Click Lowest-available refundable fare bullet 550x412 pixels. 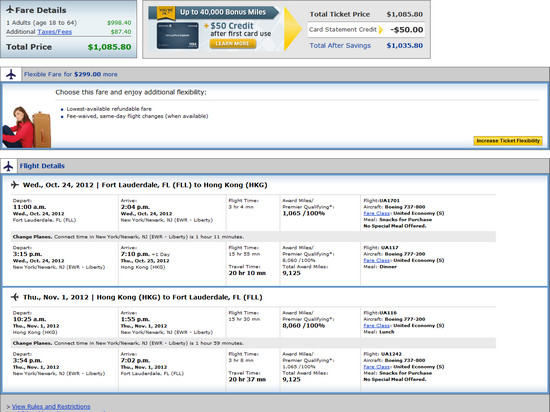pos(109,109)
